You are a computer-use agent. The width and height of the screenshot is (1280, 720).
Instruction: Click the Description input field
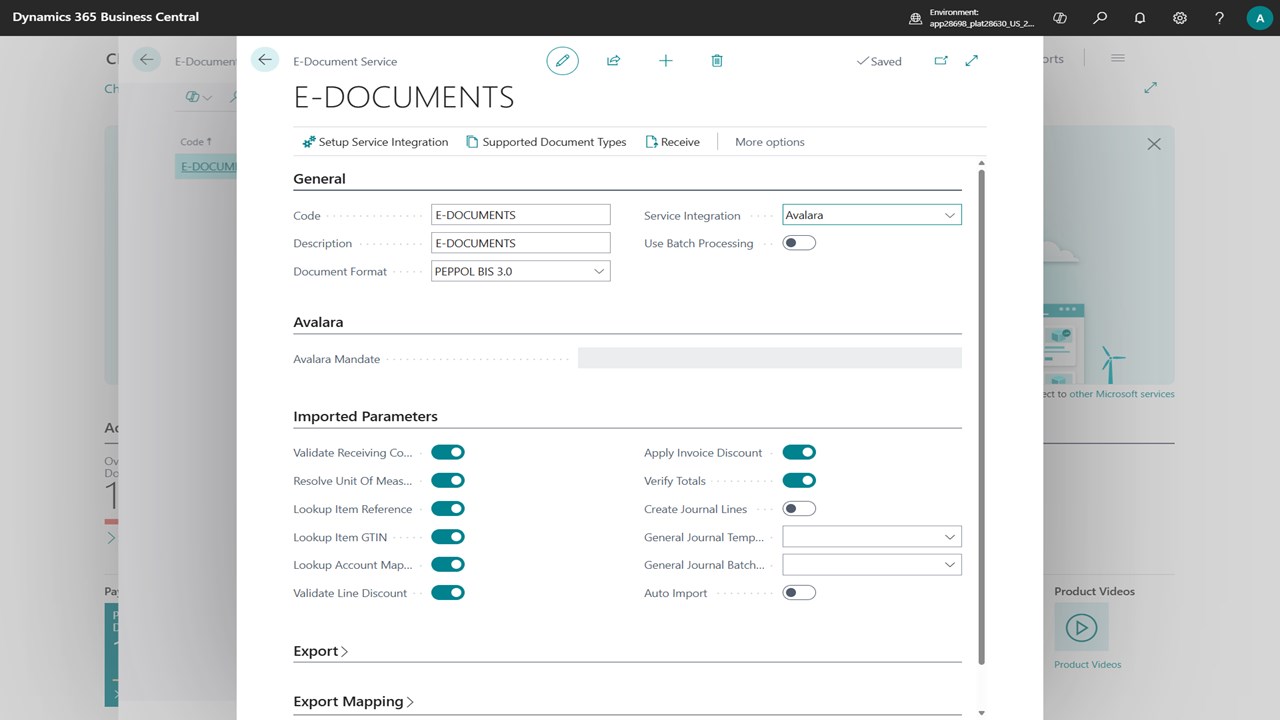tap(520, 243)
